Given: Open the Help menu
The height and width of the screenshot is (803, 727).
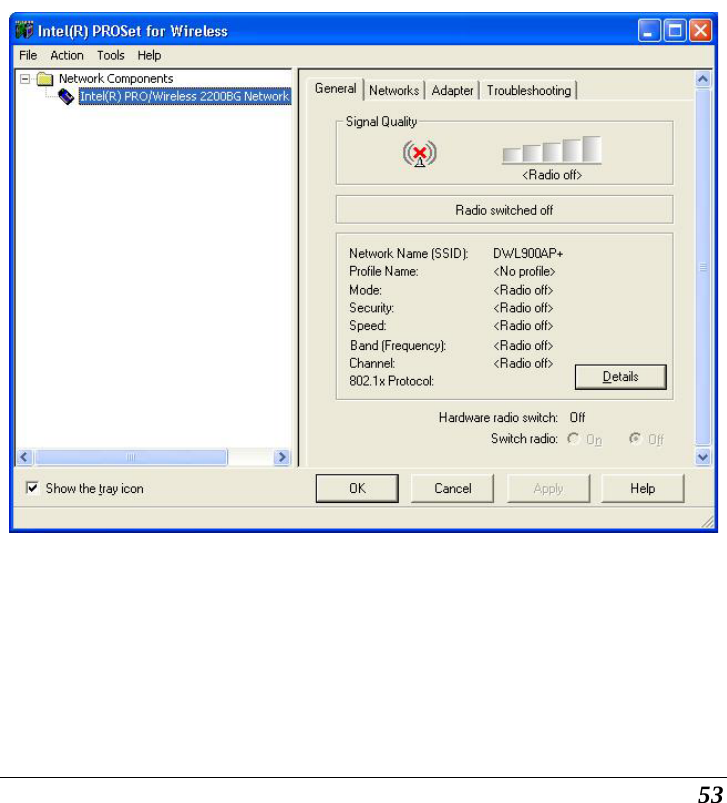Looking at the screenshot, I should 149,55.
